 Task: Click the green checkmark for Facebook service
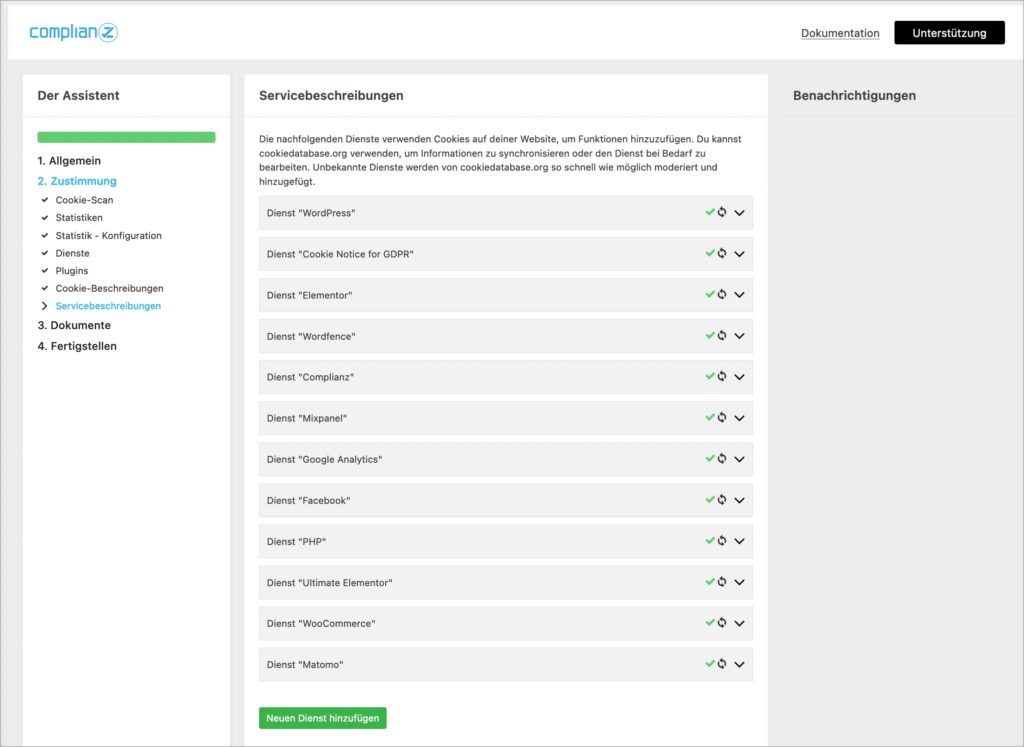click(710, 500)
